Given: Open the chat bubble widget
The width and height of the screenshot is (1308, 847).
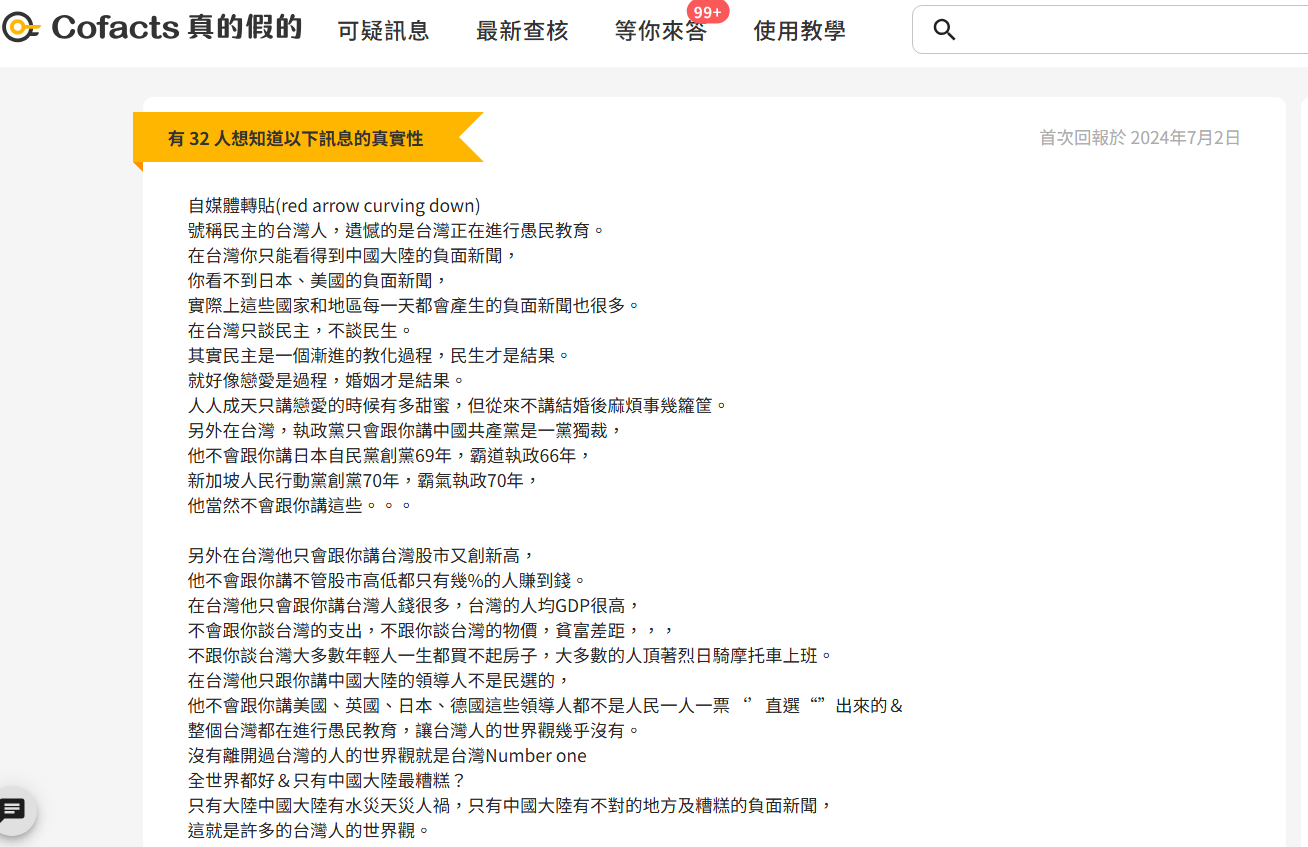Looking at the screenshot, I should (x=14, y=810).
